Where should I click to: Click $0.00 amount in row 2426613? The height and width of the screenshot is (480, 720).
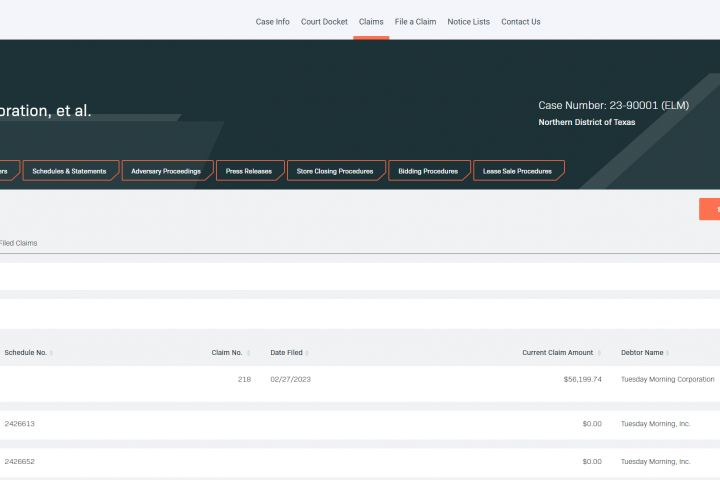pyautogui.click(x=592, y=424)
